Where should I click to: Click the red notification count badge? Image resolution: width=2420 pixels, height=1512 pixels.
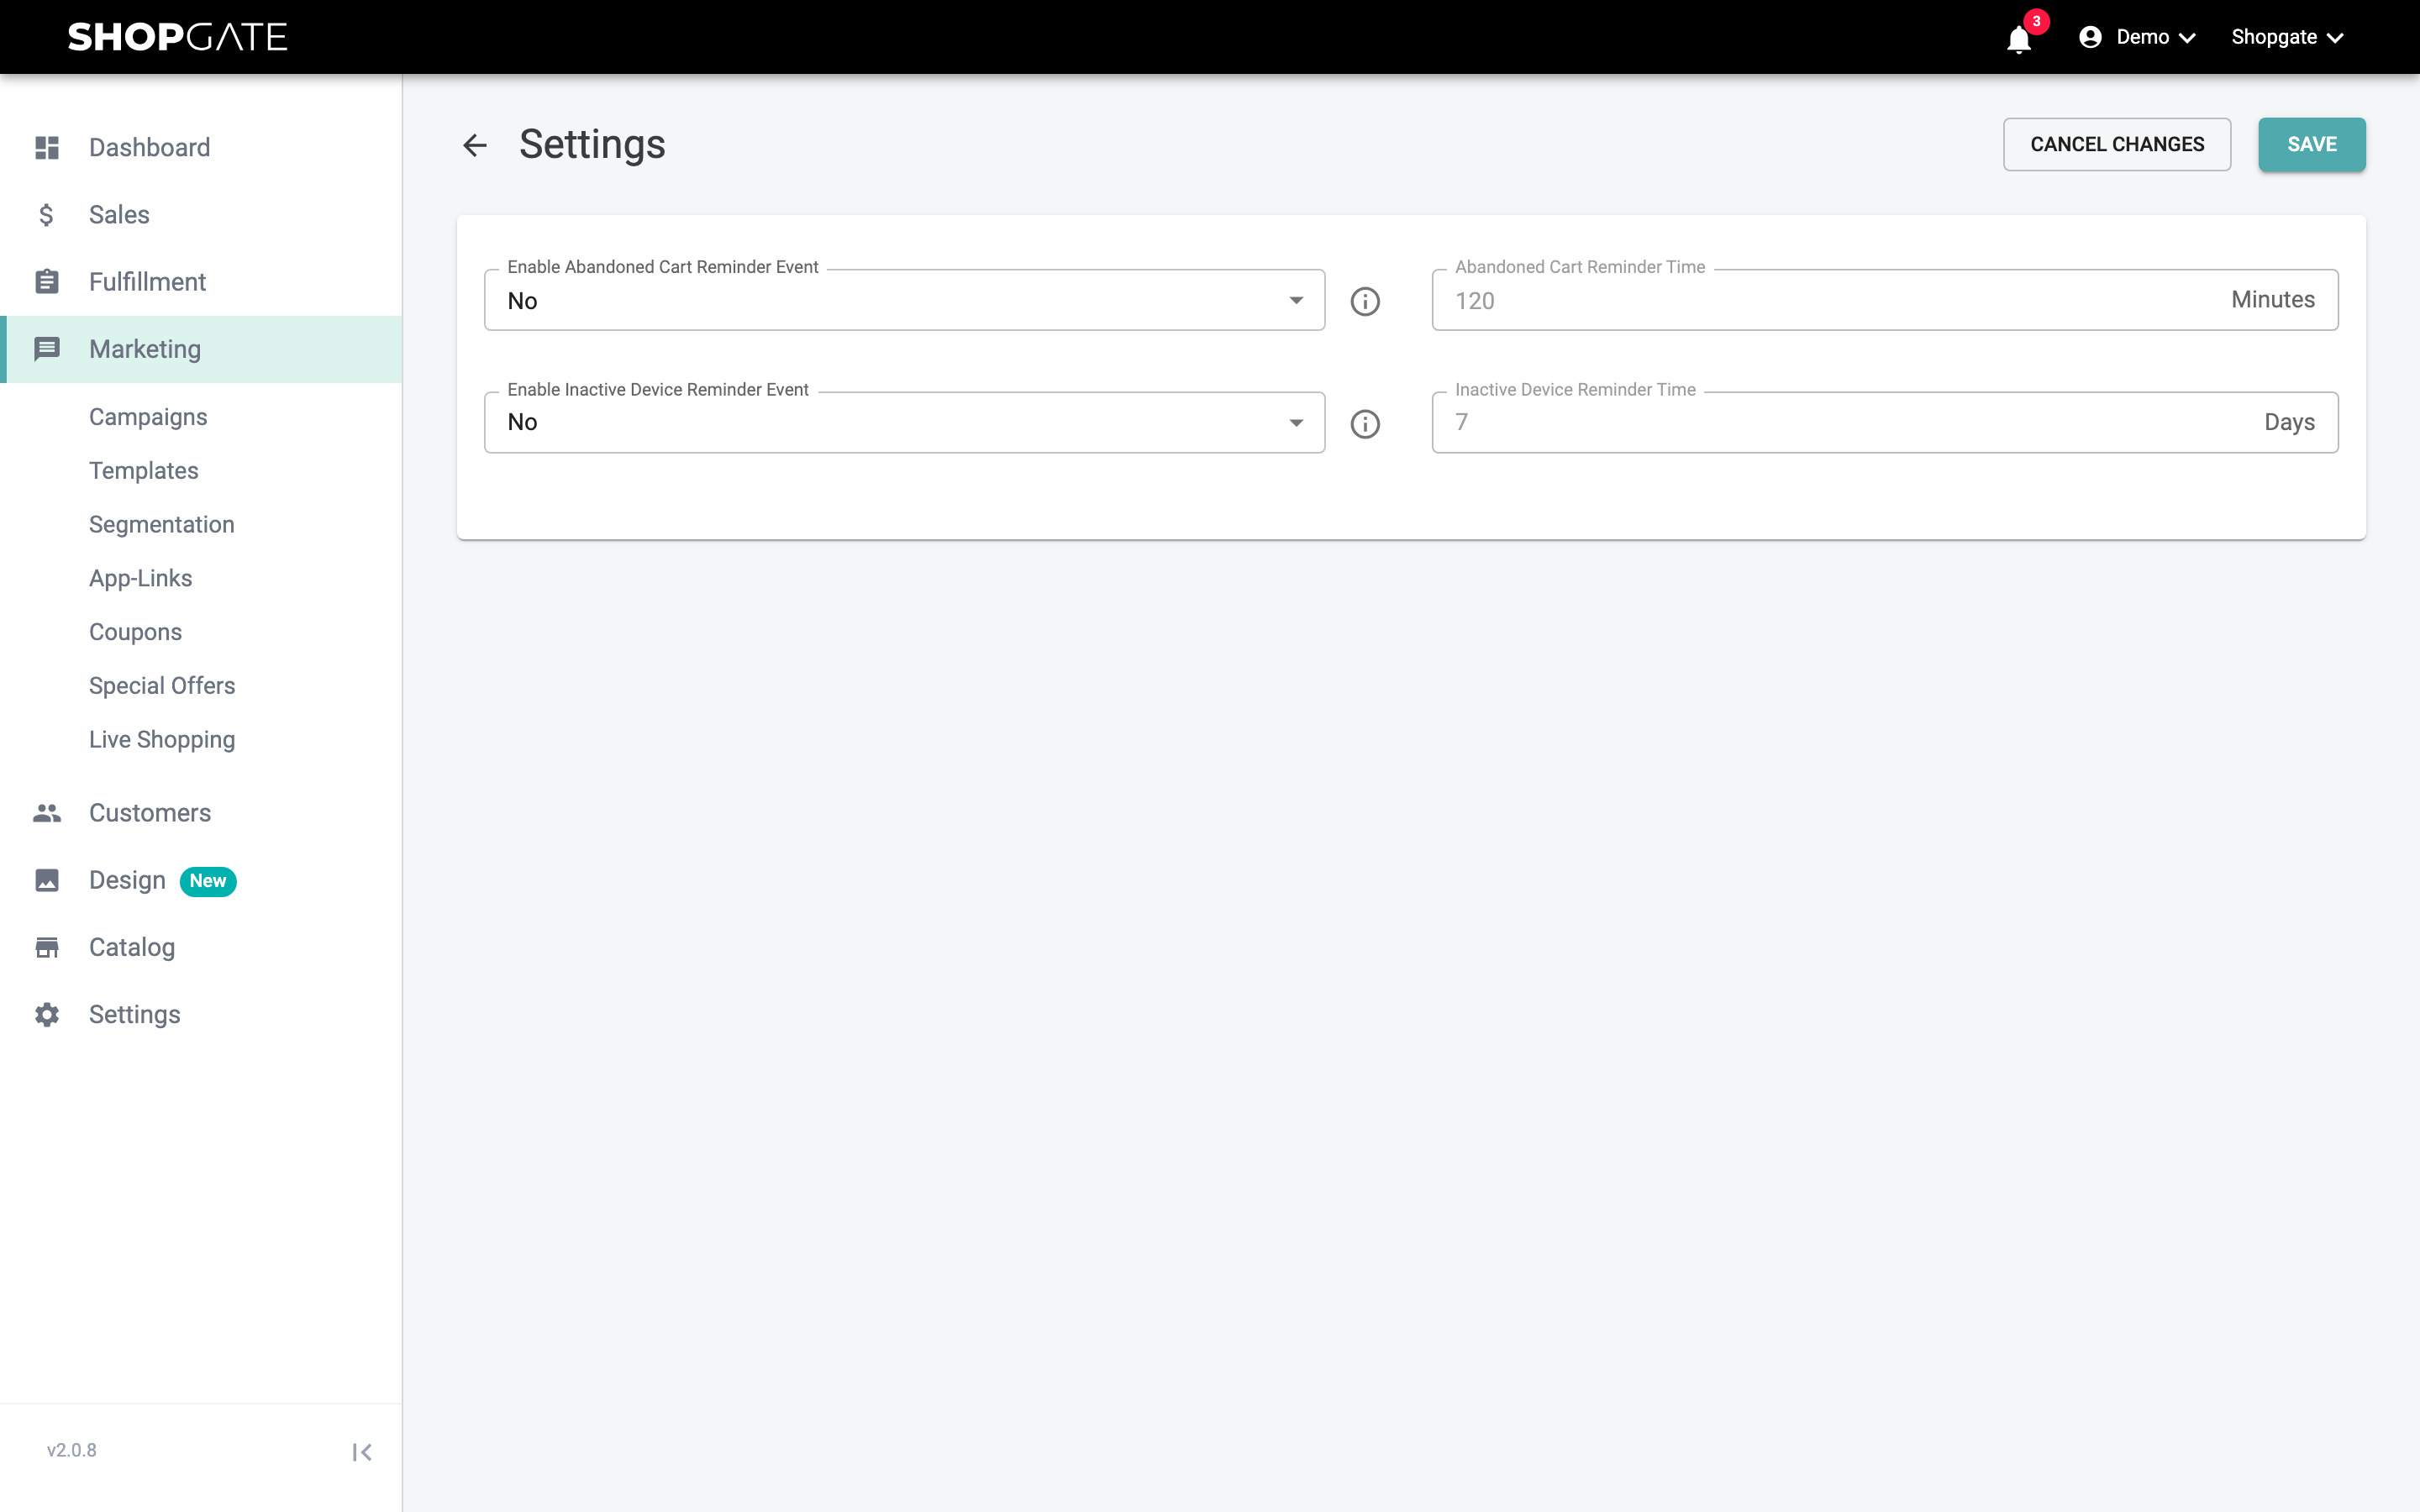(x=2036, y=21)
